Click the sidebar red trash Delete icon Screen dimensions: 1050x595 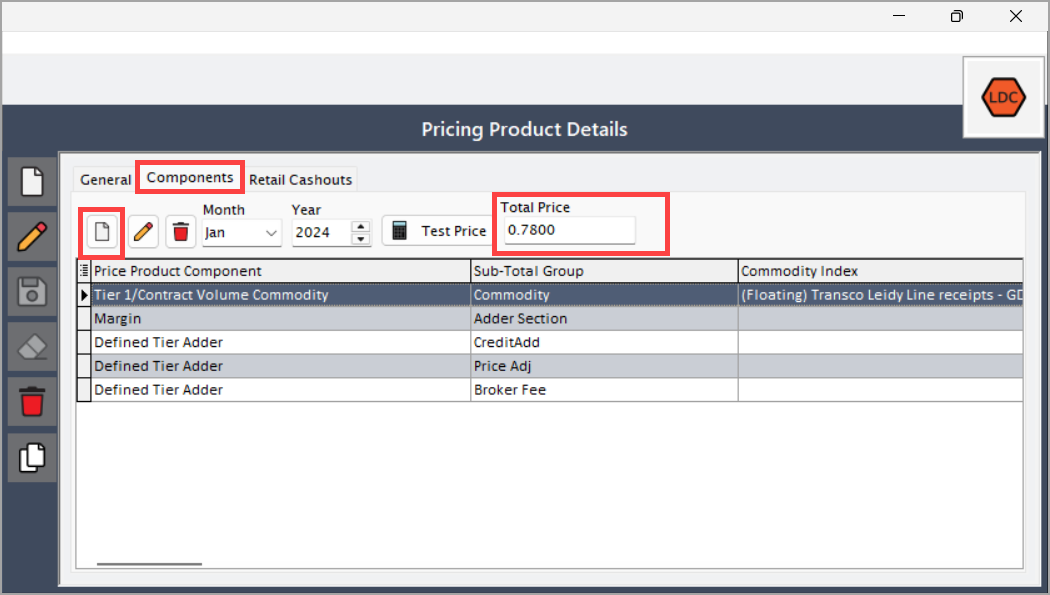[x=32, y=402]
